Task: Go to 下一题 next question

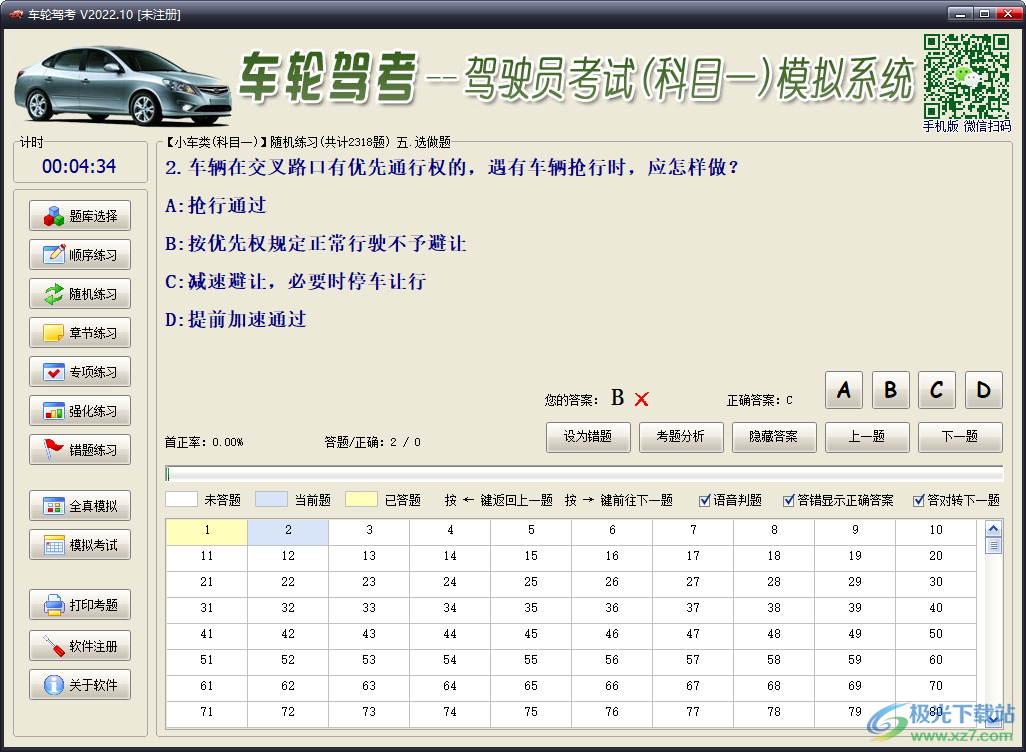Action: (x=960, y=437)
